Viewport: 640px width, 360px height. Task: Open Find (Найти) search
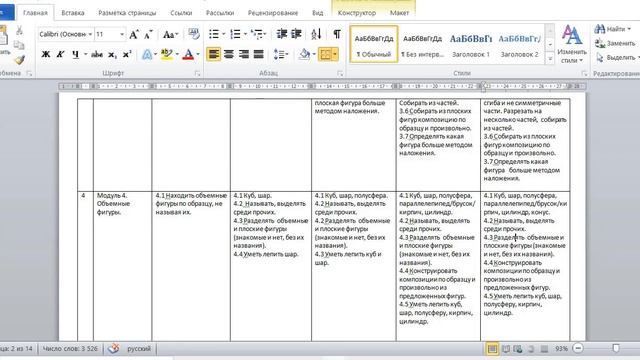[613, 29]
